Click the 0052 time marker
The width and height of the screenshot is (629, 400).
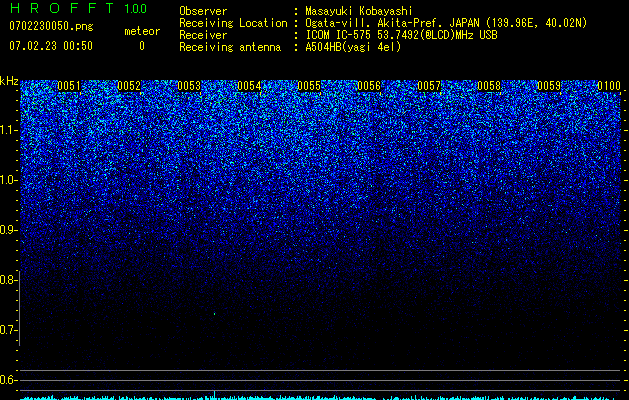pos(129,86)
